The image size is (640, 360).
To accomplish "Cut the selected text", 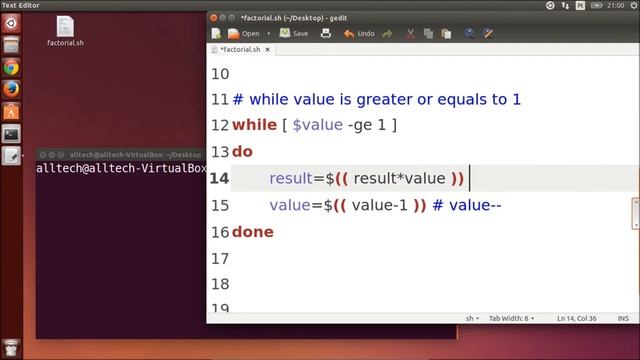I will (x=411, y=33).
